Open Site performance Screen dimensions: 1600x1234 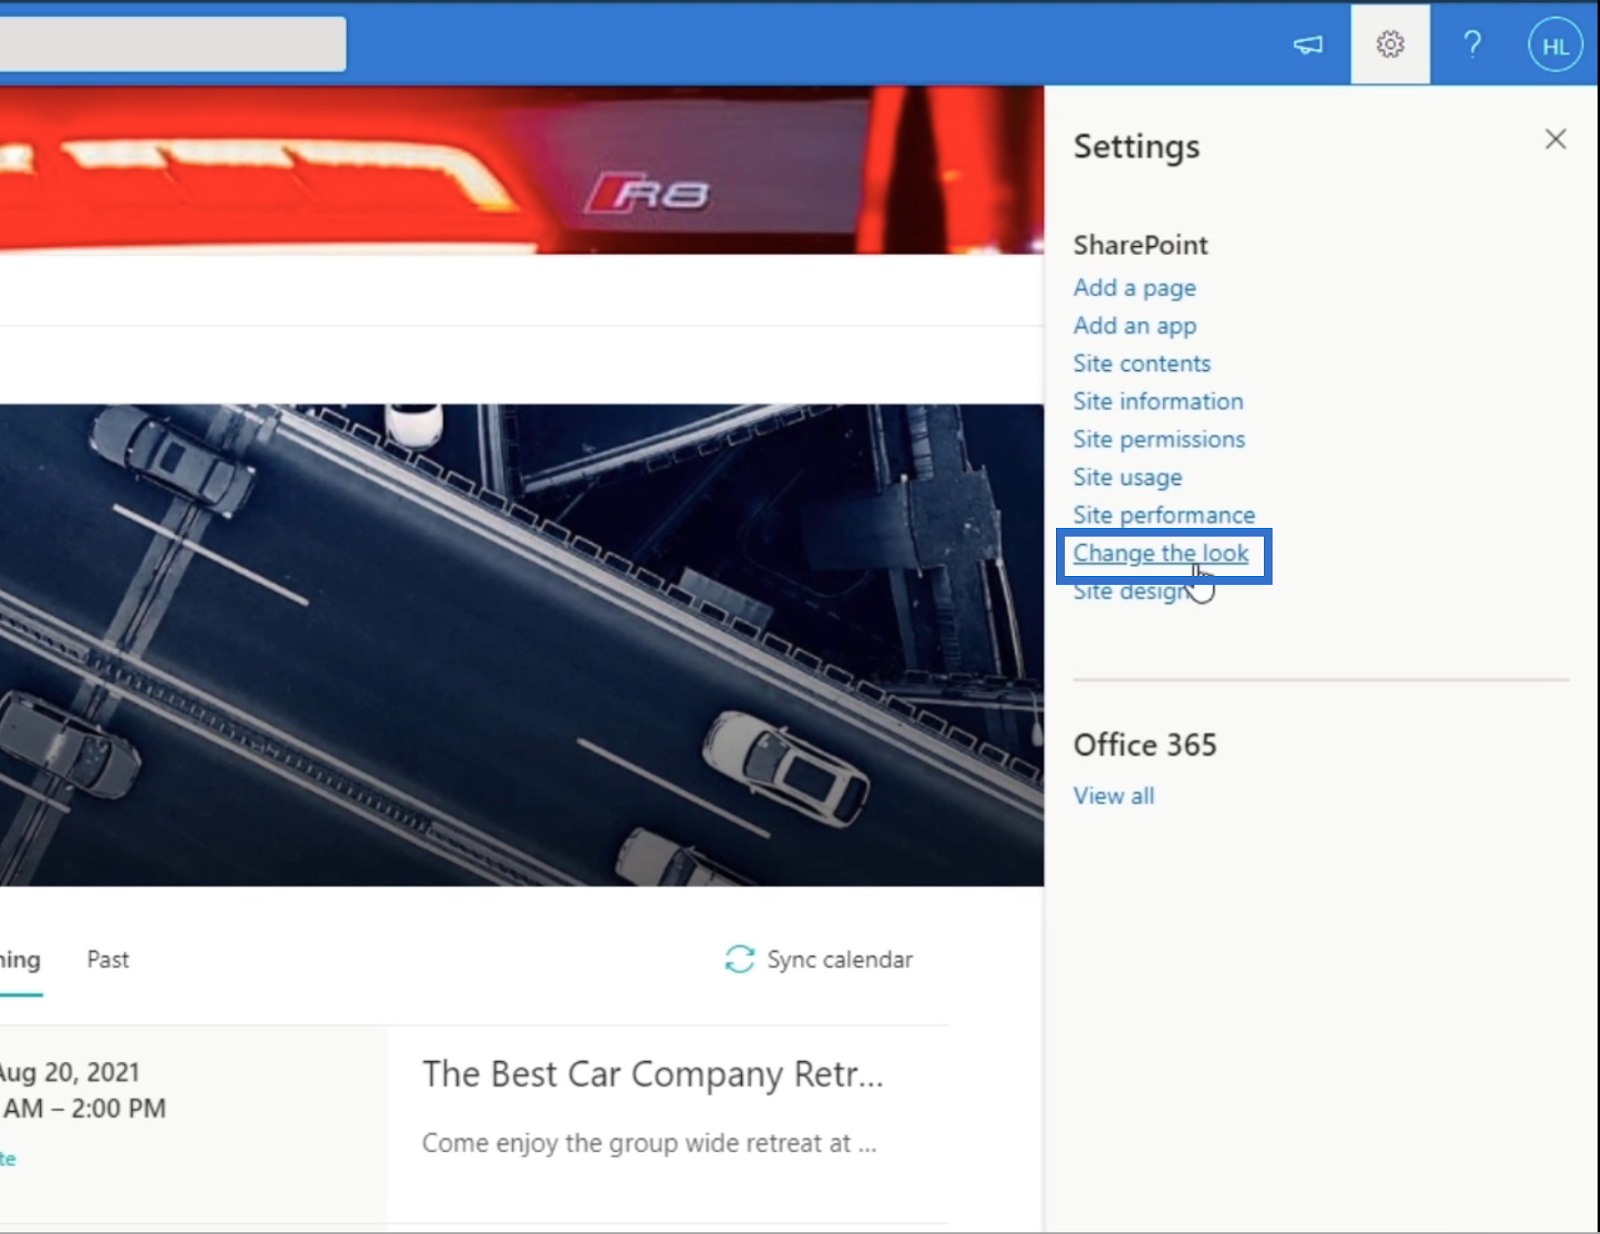pyautogui.click(x=1164, y=514)
